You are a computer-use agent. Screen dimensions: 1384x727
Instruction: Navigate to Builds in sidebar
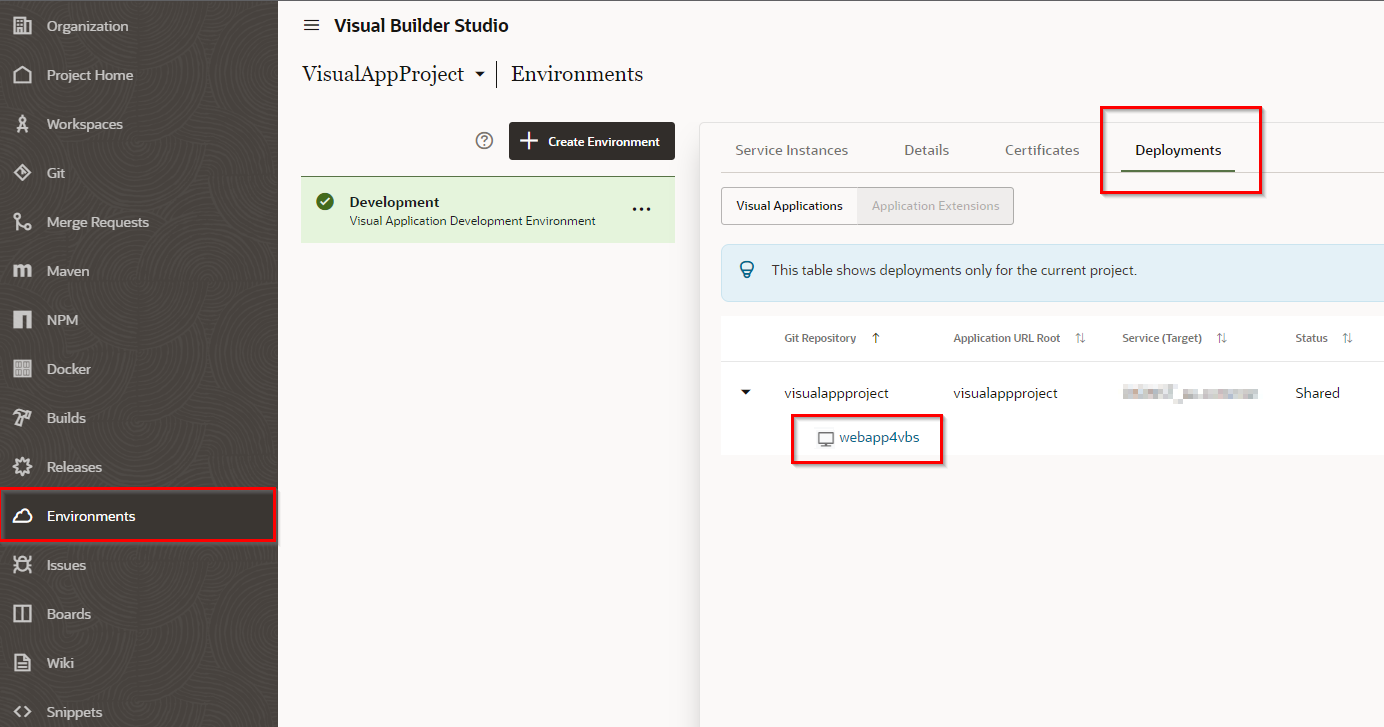[x=66, y=418]
